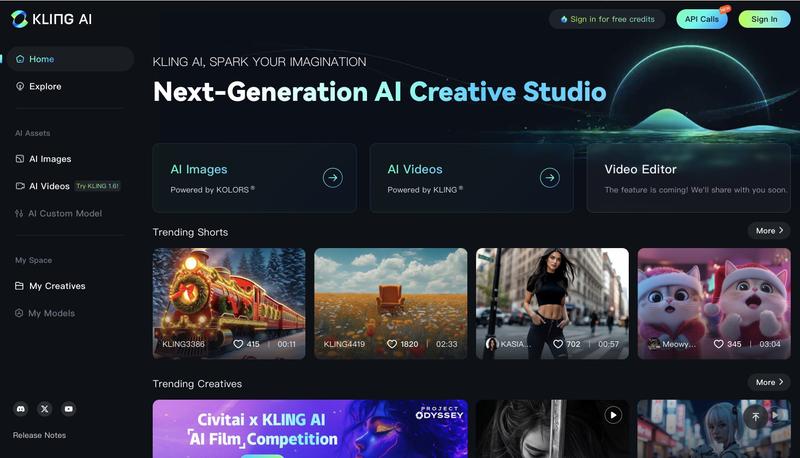Like the KASIA short via heart icon
This screenshot has height=458, width=800.
click(x=558, y=344)
